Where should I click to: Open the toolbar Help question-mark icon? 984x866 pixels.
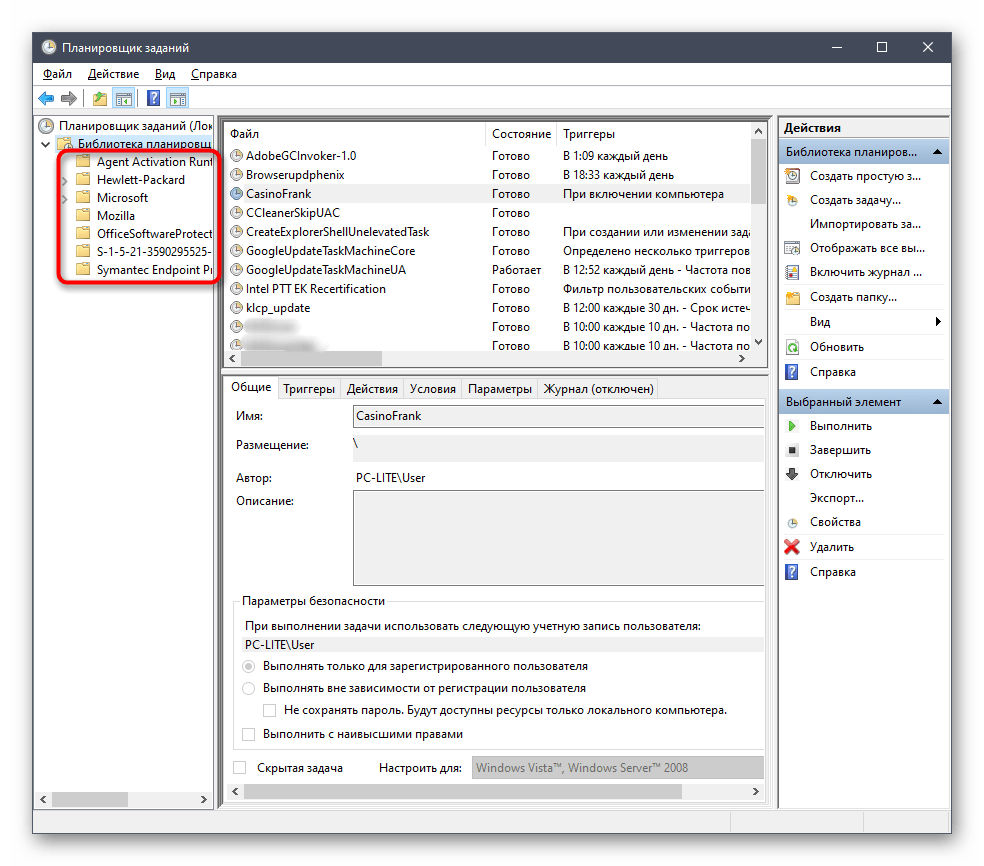click(x=154, y=99)
